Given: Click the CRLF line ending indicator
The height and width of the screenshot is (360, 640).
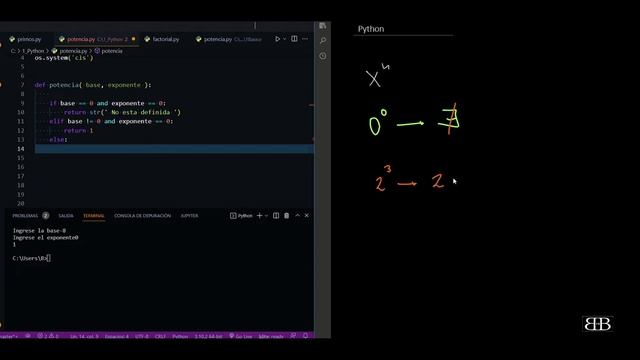Looking at the screenshot, I should click(160, 336).
